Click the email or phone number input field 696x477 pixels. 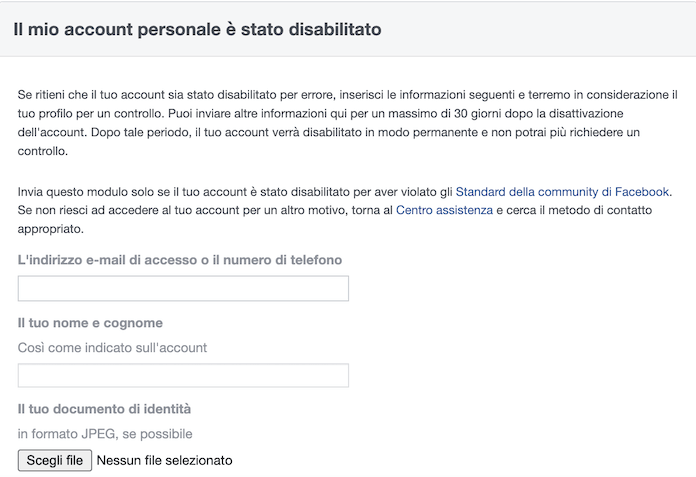pos(183,289)
